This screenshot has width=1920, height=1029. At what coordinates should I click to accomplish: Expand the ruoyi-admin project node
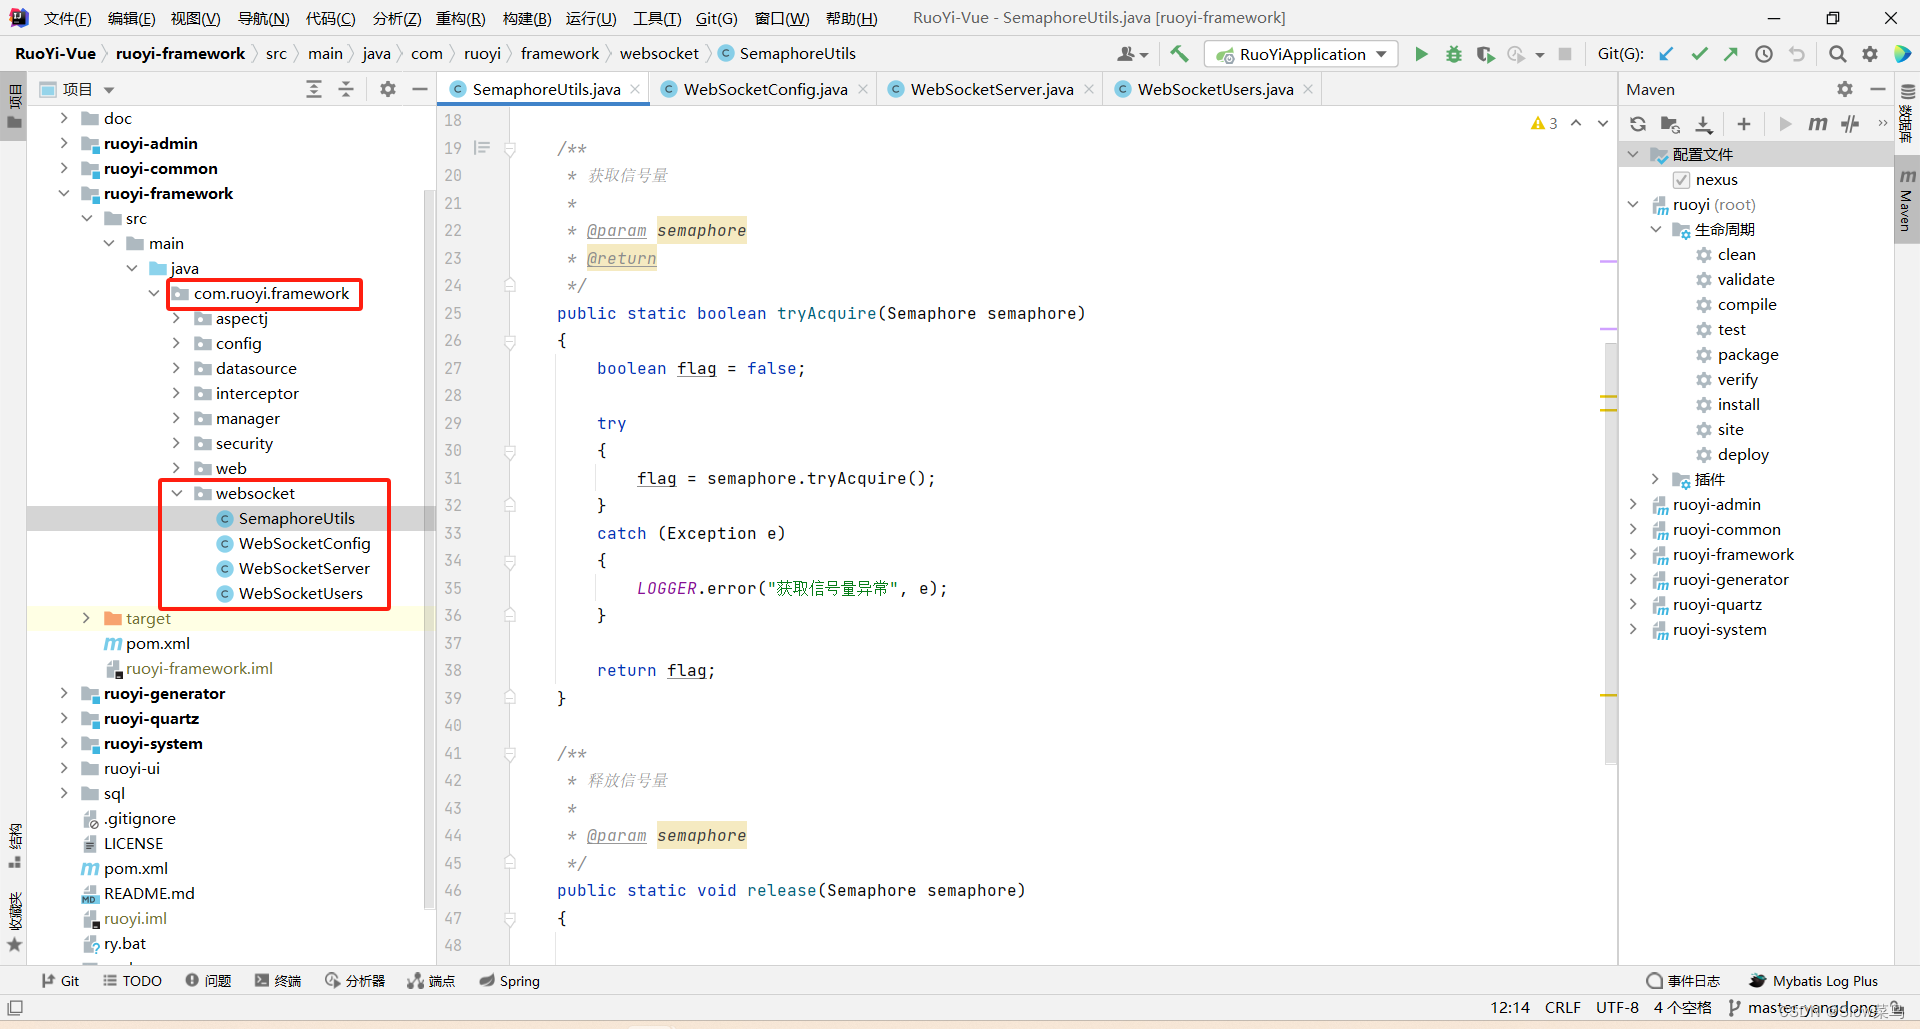[x=64, y=143]
